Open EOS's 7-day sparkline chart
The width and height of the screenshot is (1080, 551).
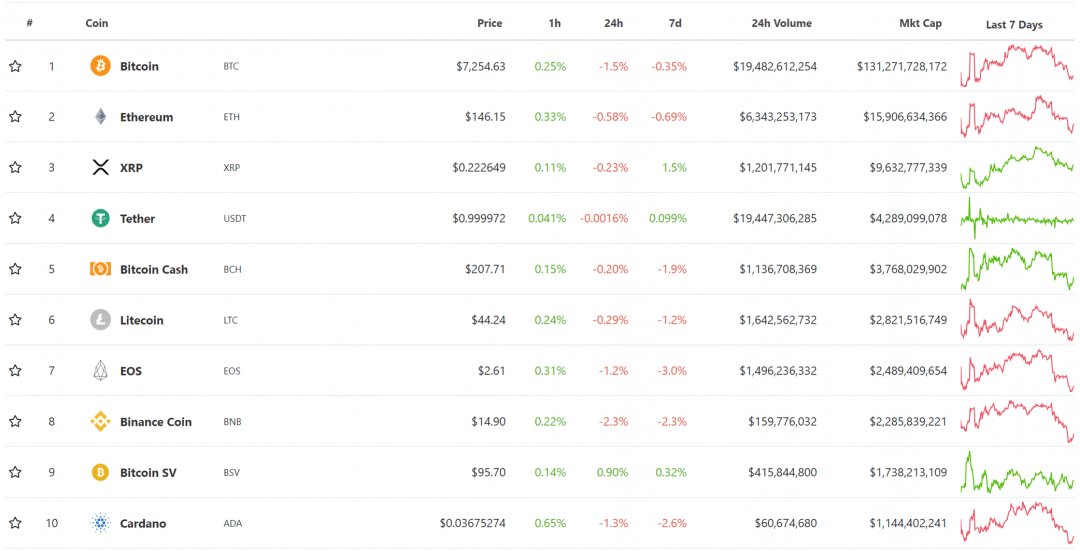click(1017, 371)
